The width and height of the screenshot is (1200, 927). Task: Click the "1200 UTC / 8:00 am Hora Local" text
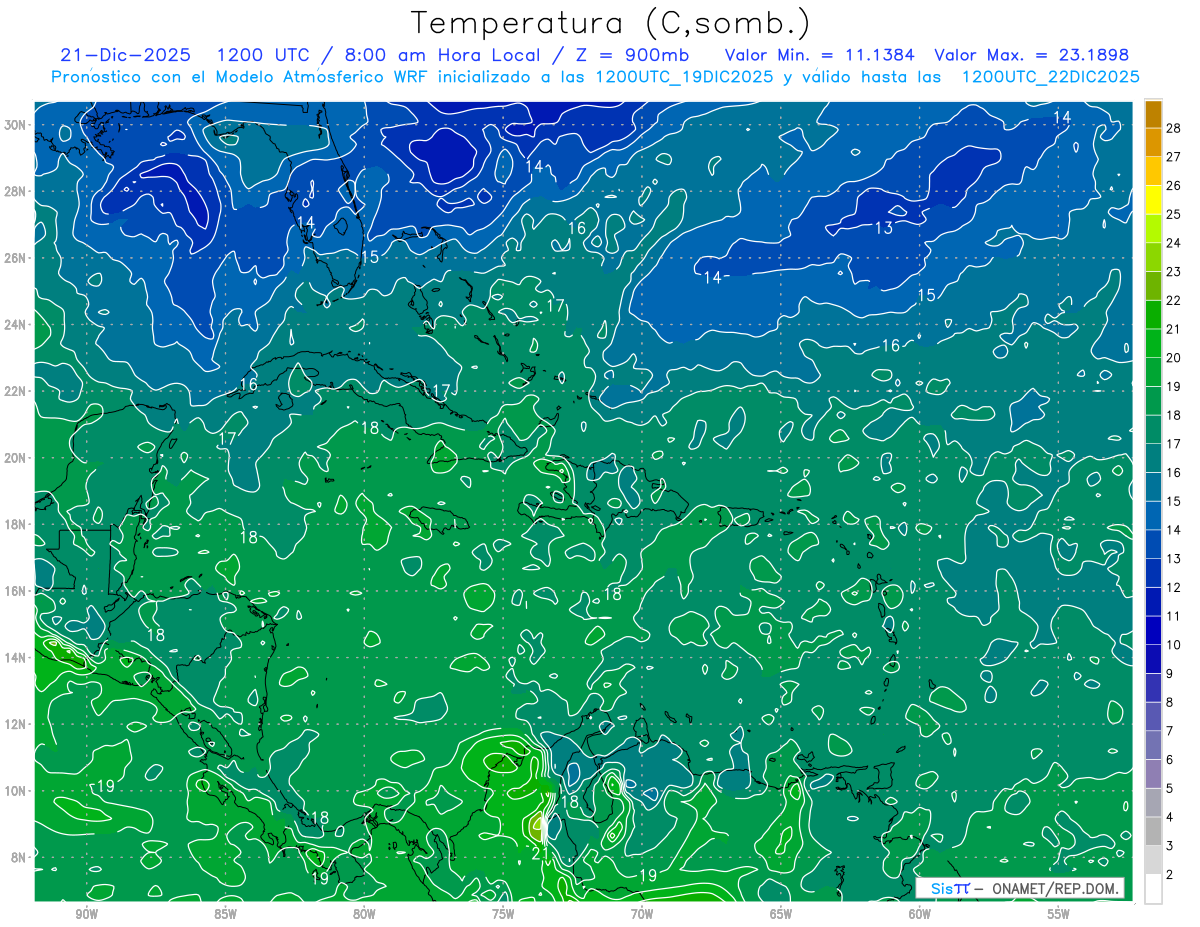point(377,55)
